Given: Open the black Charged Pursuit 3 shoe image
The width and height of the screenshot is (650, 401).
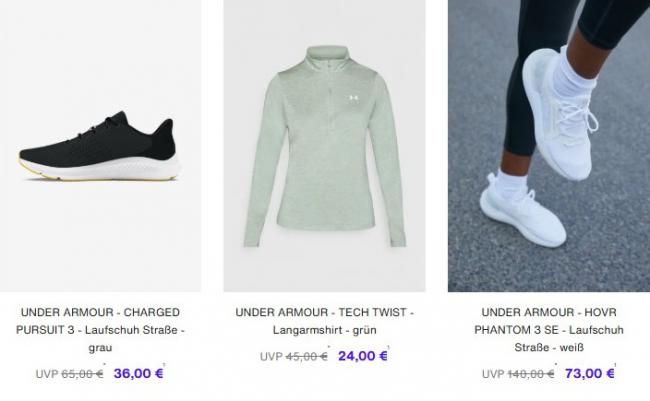Looking at the screenshot, I should (100, 146).
